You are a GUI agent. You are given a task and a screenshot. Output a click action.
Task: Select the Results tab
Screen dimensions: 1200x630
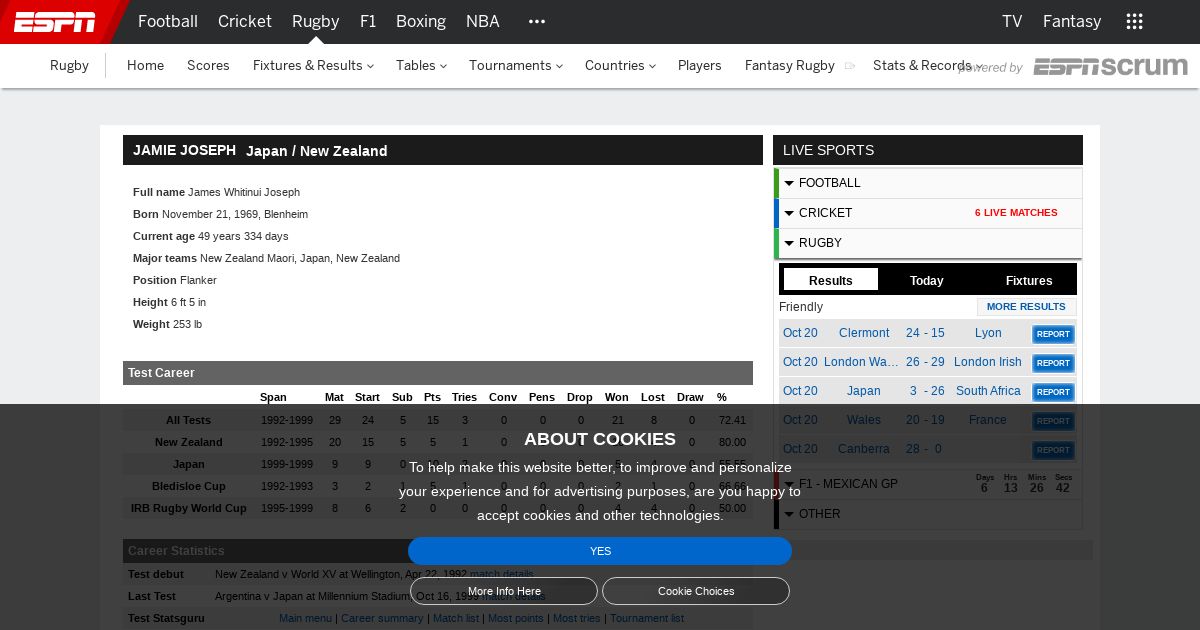[x=831, y=280]
